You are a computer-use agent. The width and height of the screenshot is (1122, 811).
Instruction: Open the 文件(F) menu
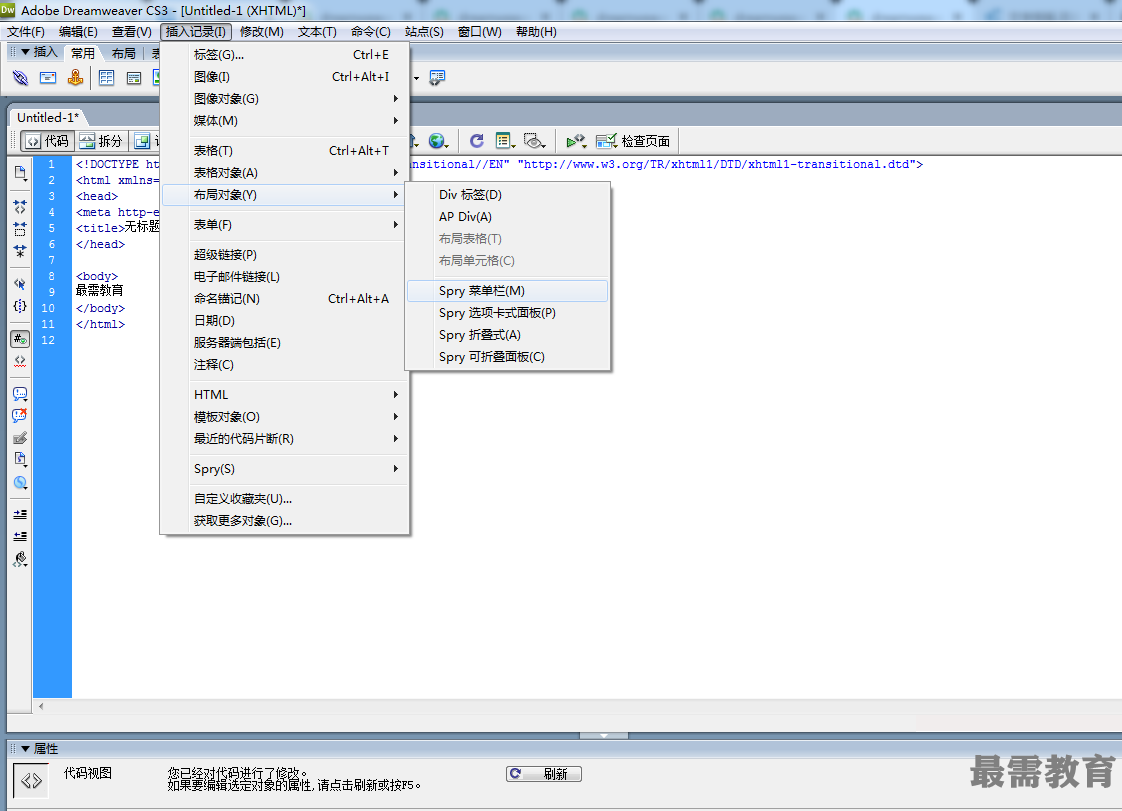(26, 32)
